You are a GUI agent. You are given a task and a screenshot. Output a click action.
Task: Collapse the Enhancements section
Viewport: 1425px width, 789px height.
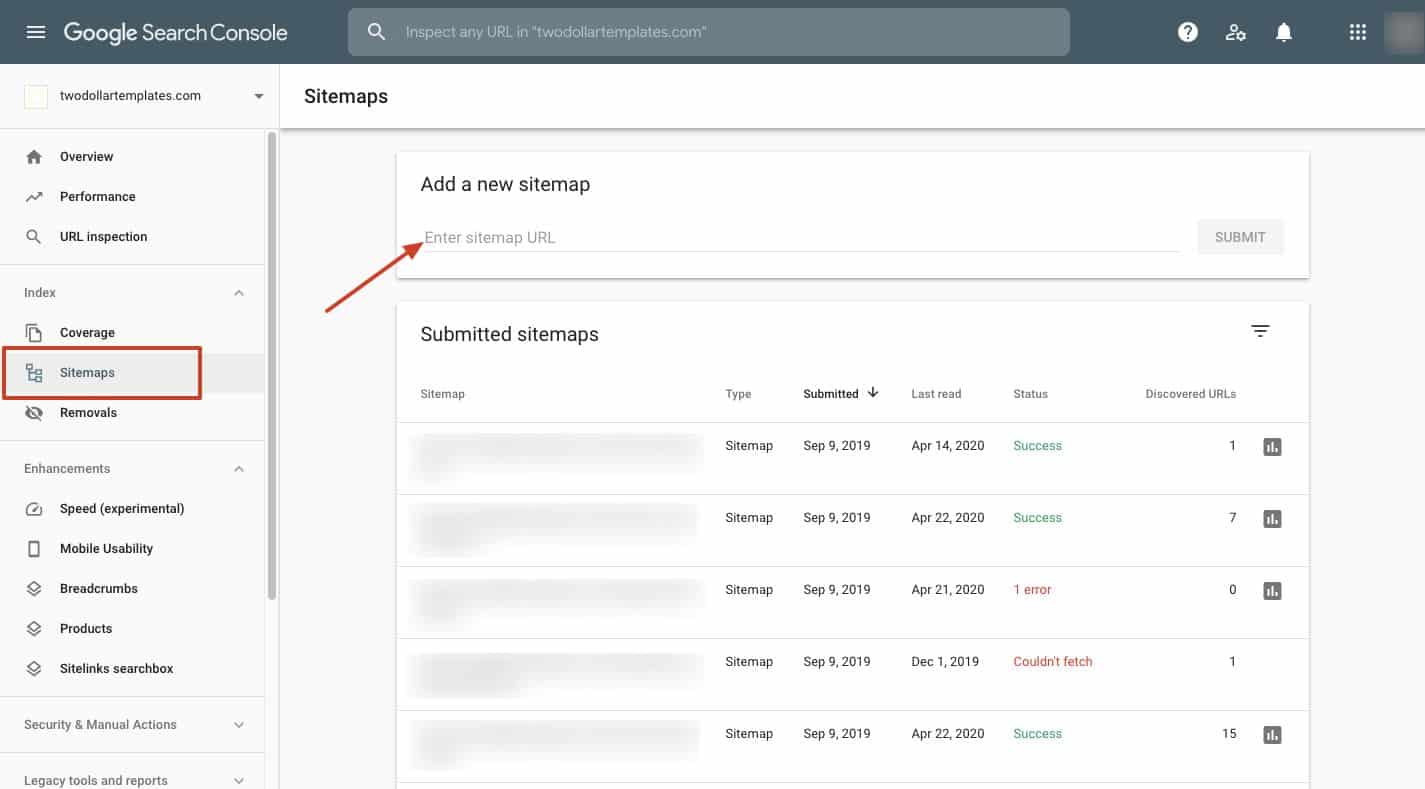[238, 469]
